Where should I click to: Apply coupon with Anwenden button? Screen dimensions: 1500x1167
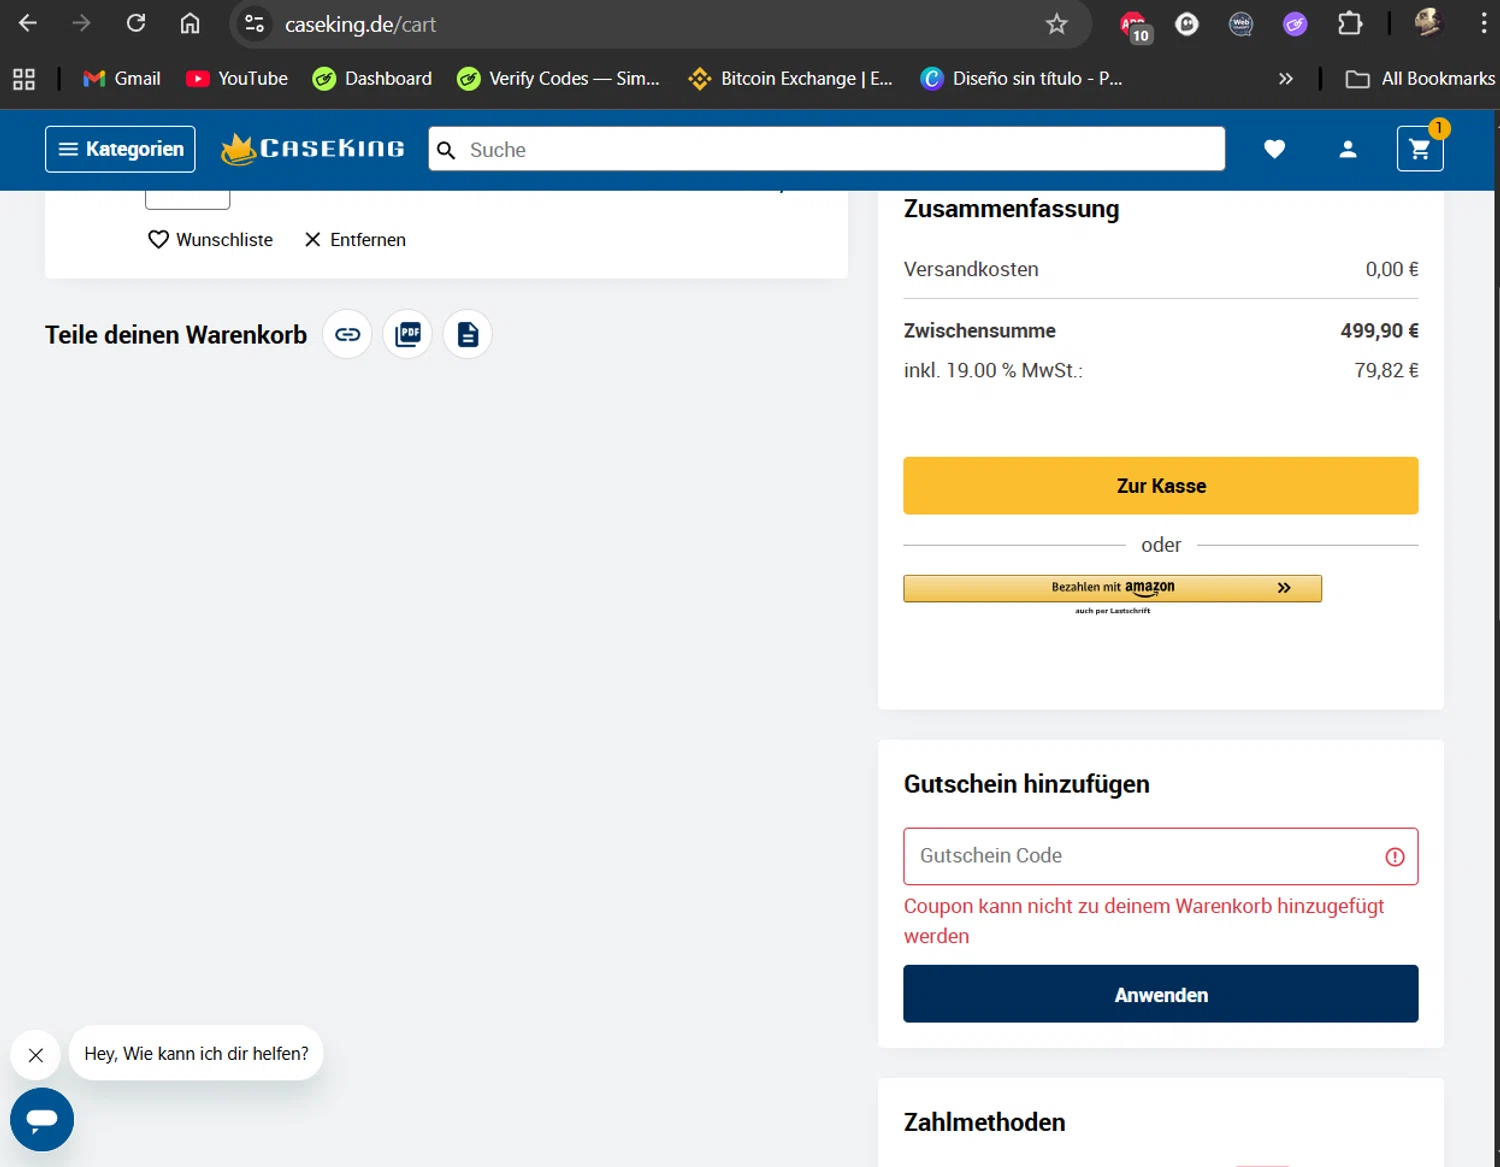[x=1160, y=994]
